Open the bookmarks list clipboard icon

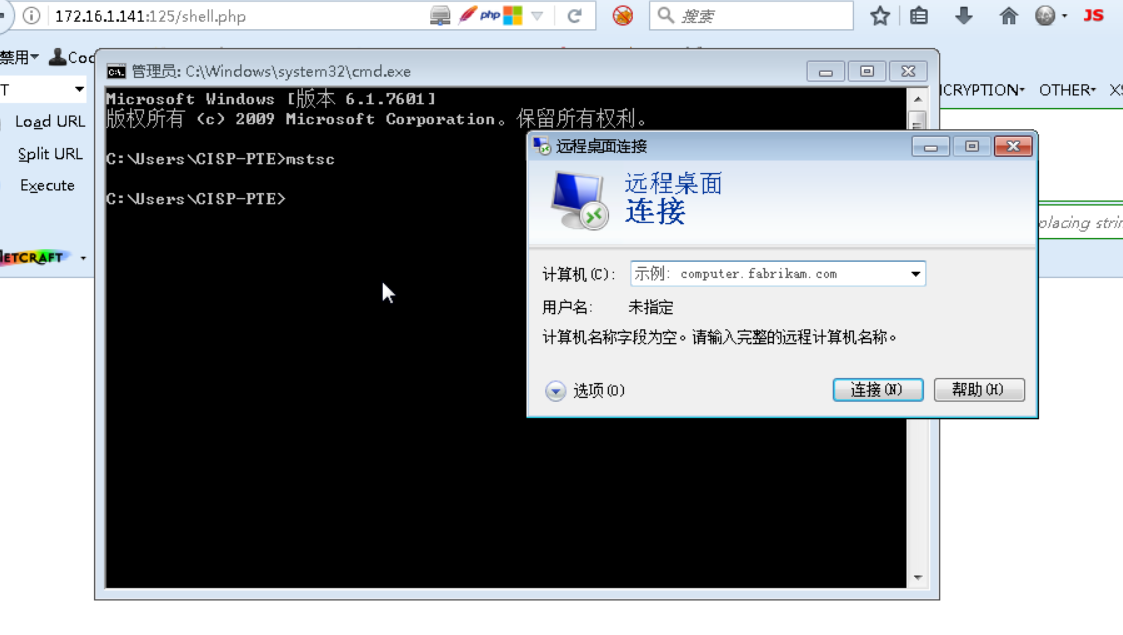pos(919,16)
